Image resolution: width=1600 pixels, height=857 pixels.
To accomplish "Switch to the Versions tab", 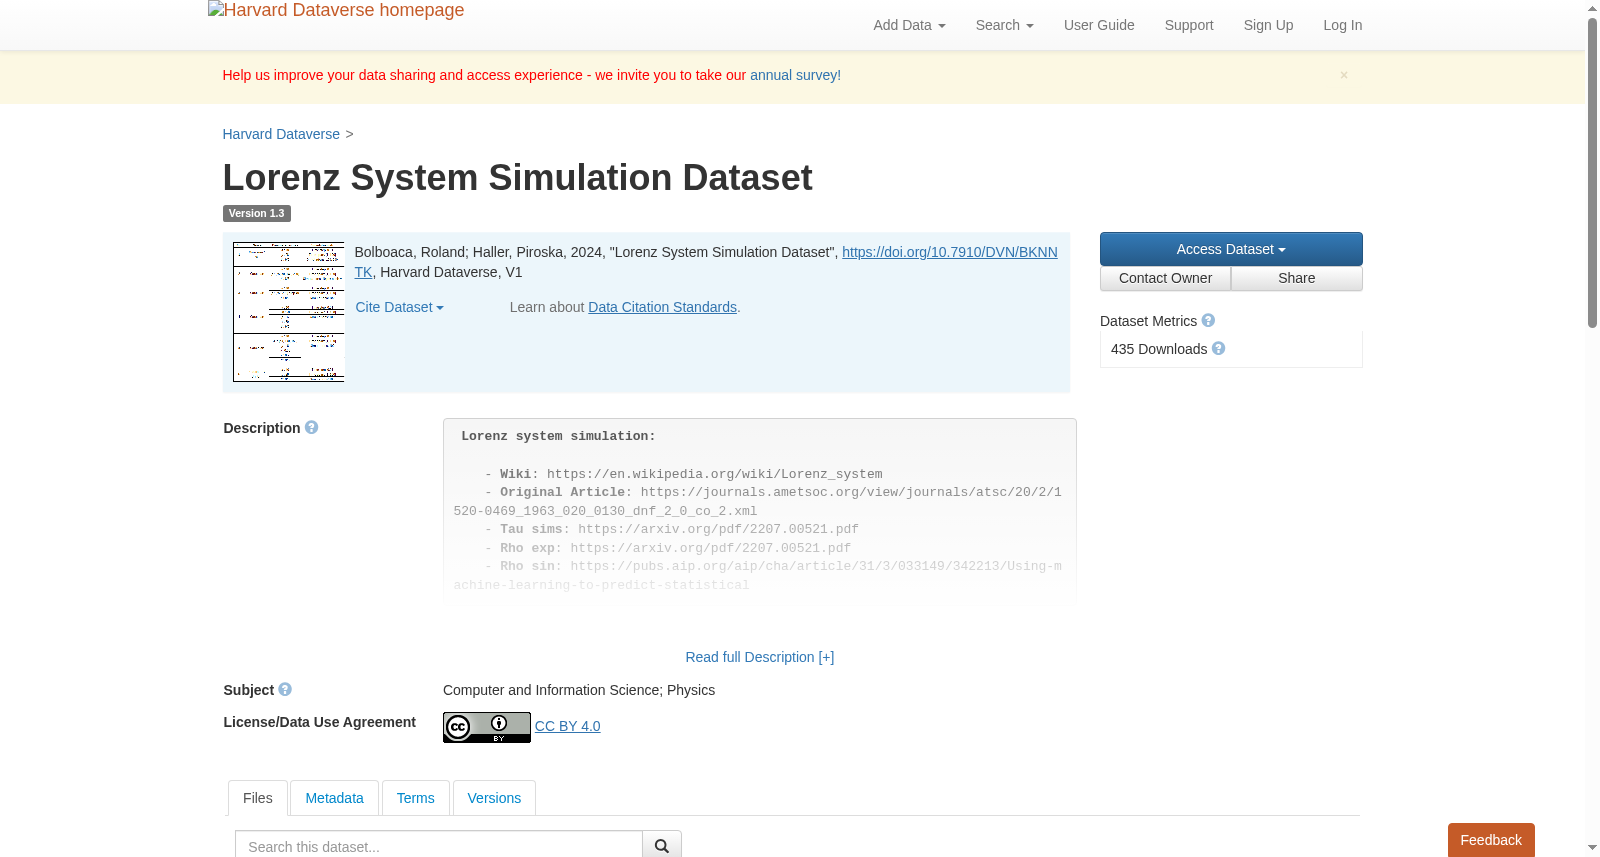I will click(x=494, y=798).
